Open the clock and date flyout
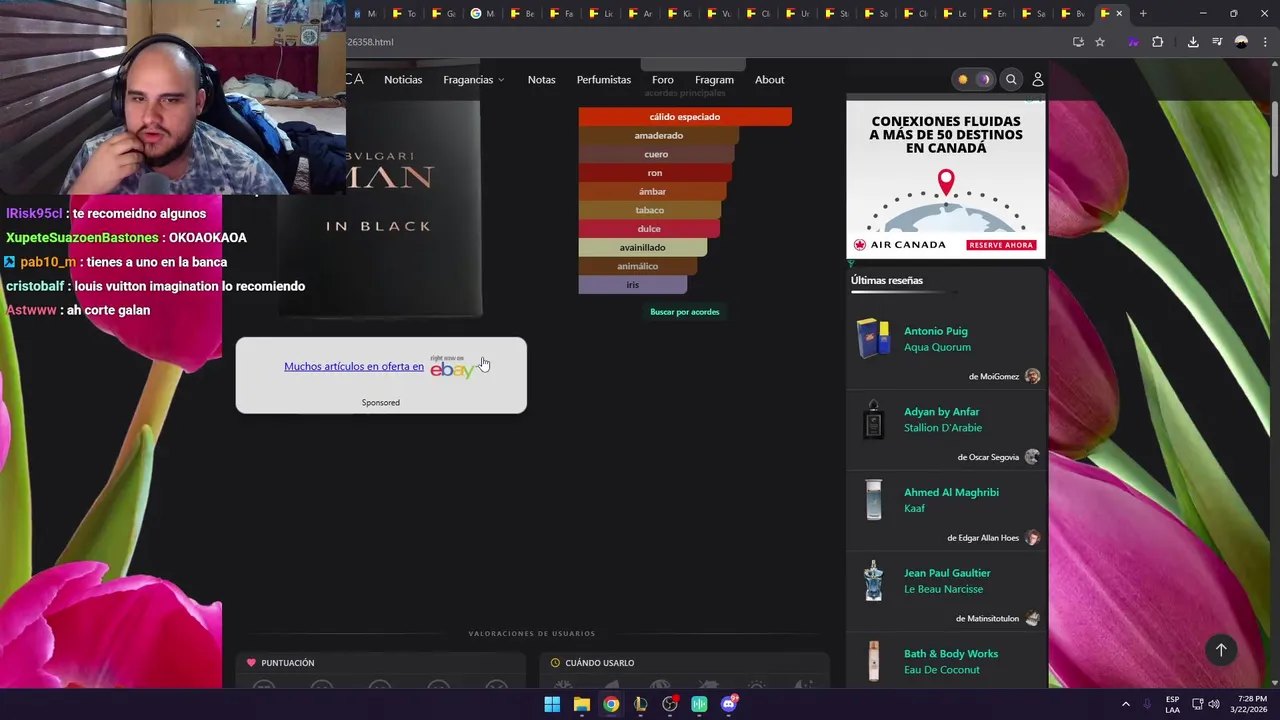Screen dimensions: 1280x720 click(1249, 704)
